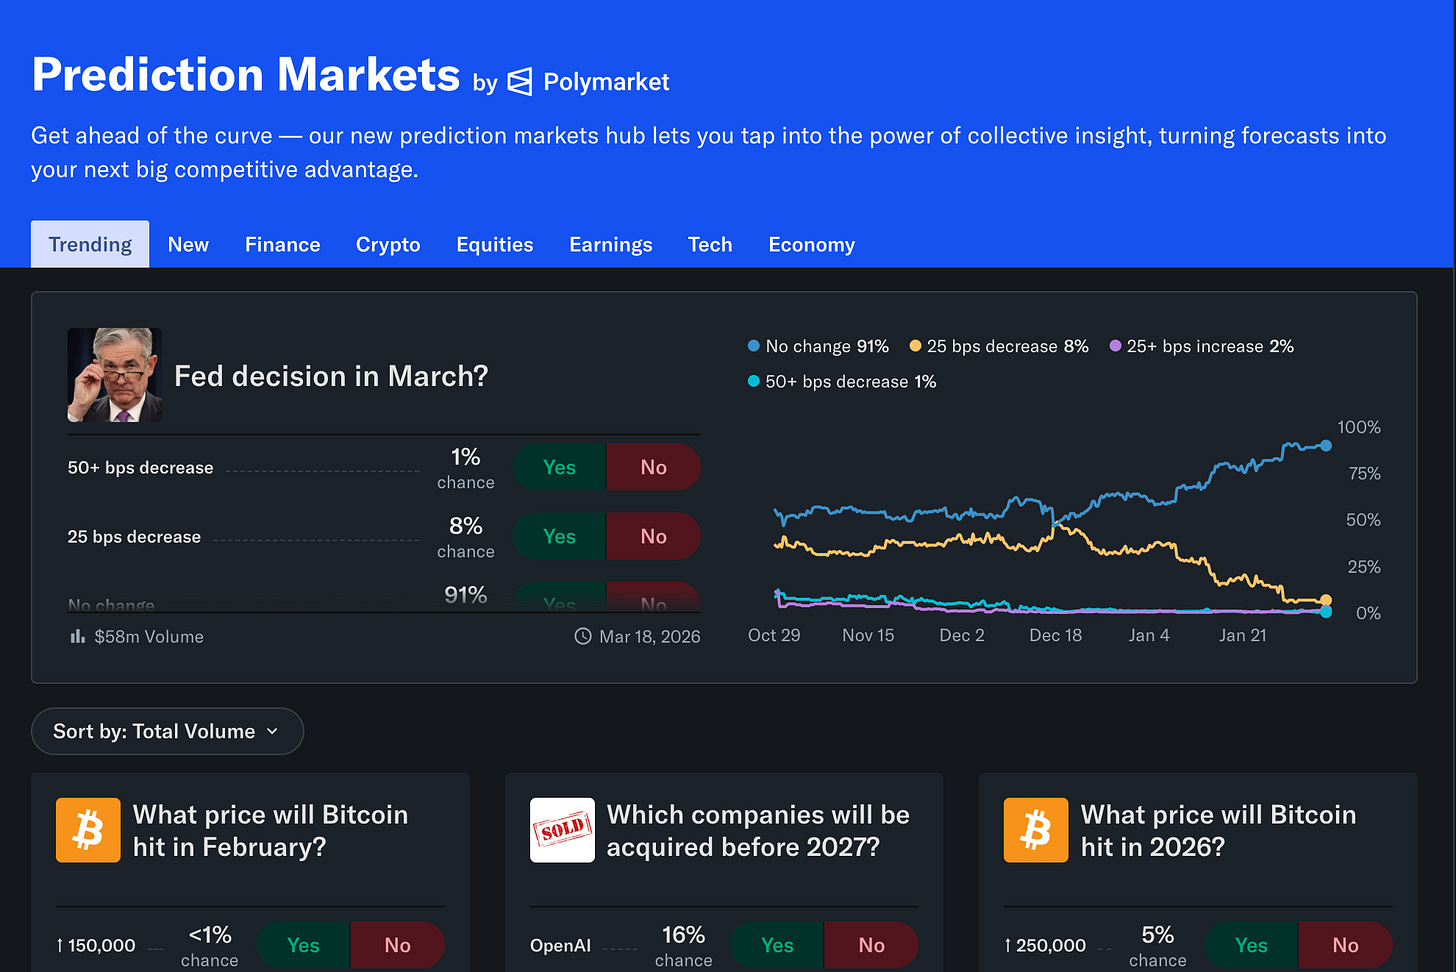Open 'Which companies will be acquired' market

click(758, 830)
